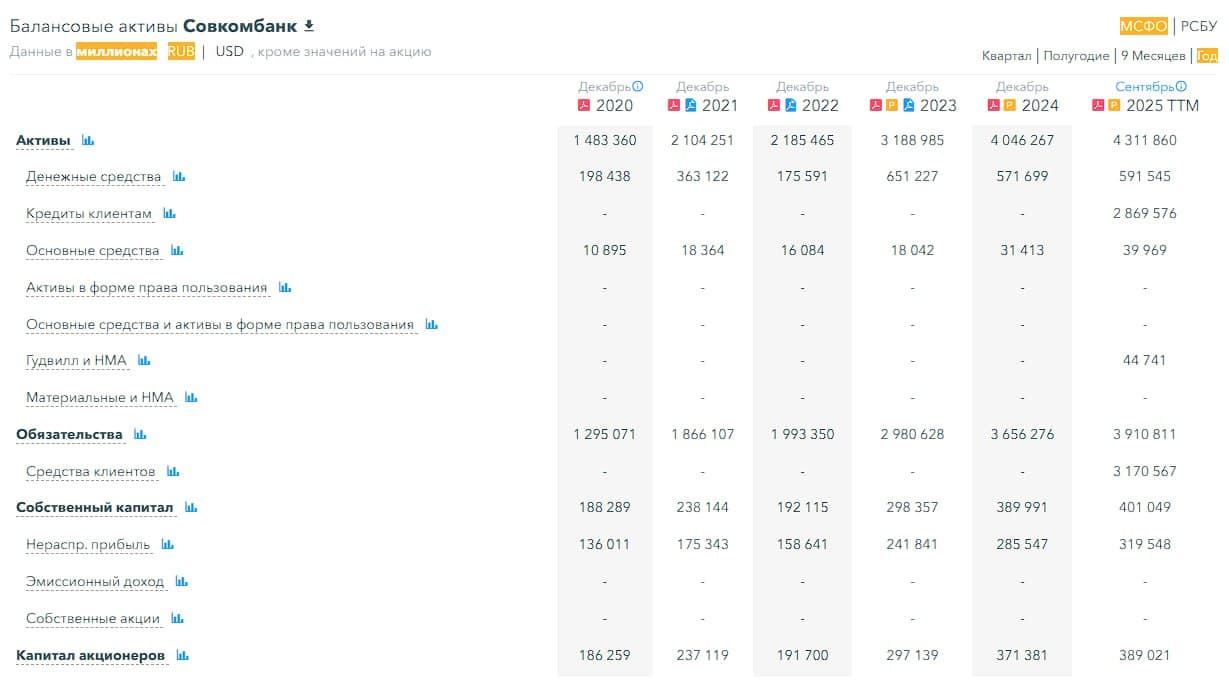Select the 9 Месяцев period
Image resolution: width=1229 pixels, height=681 pixels.
point(1153,56)
